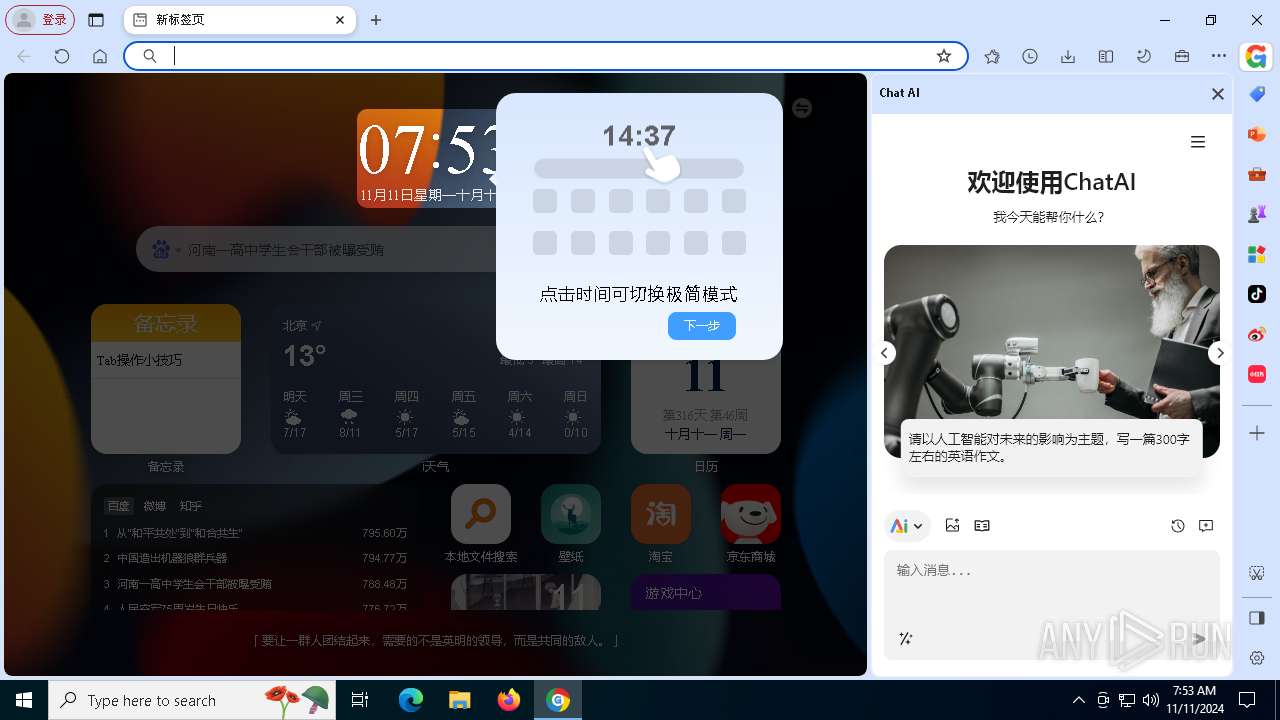1280x720 pixels.
Task: Open the 京东商城 shortcut icon
Action: coord(751,515)
